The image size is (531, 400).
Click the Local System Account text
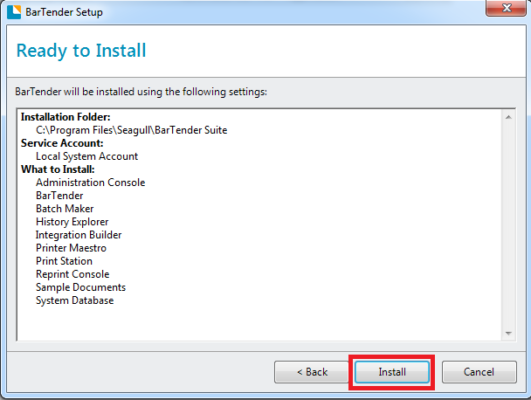87,156
